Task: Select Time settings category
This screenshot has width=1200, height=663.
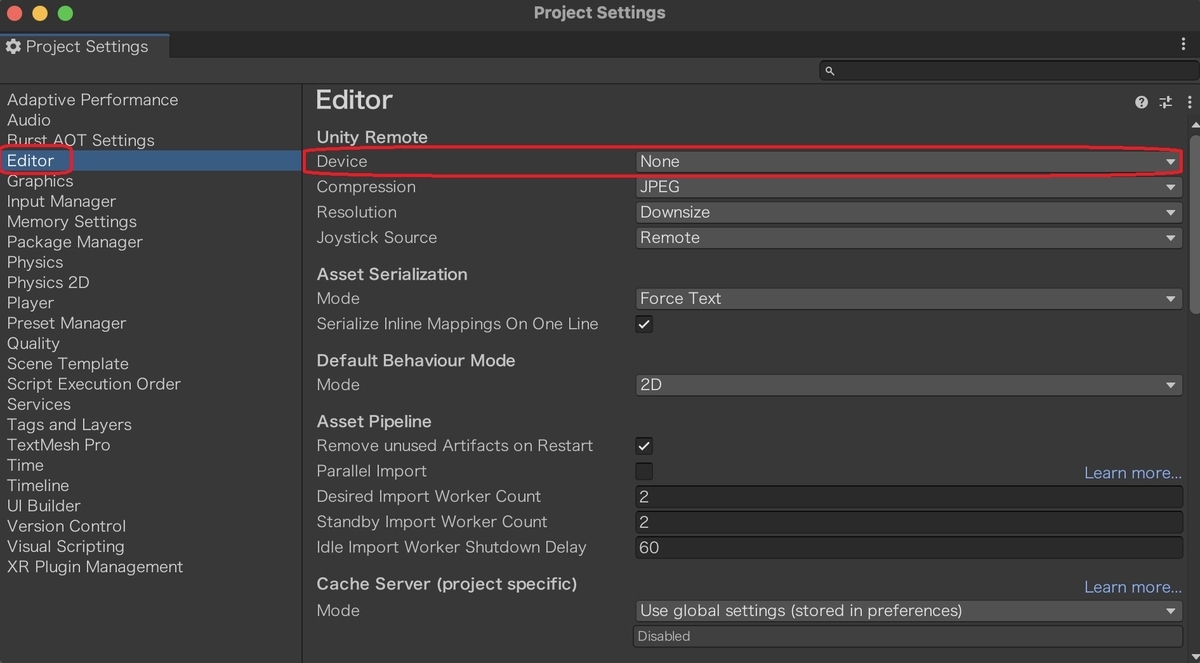Action: (25, 465)
